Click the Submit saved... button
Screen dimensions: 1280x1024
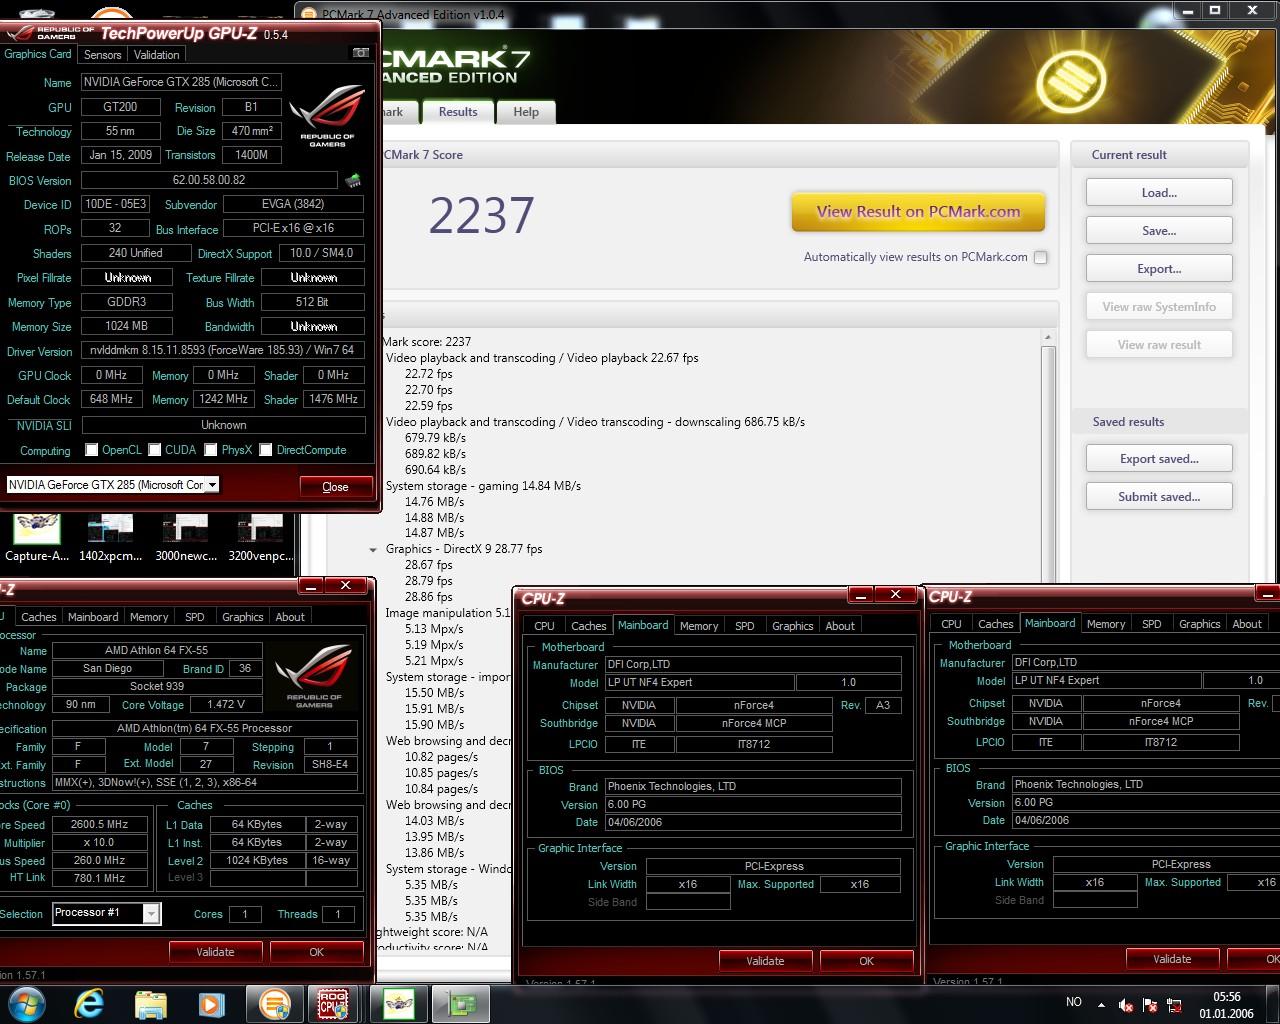tap(1159, 497)
